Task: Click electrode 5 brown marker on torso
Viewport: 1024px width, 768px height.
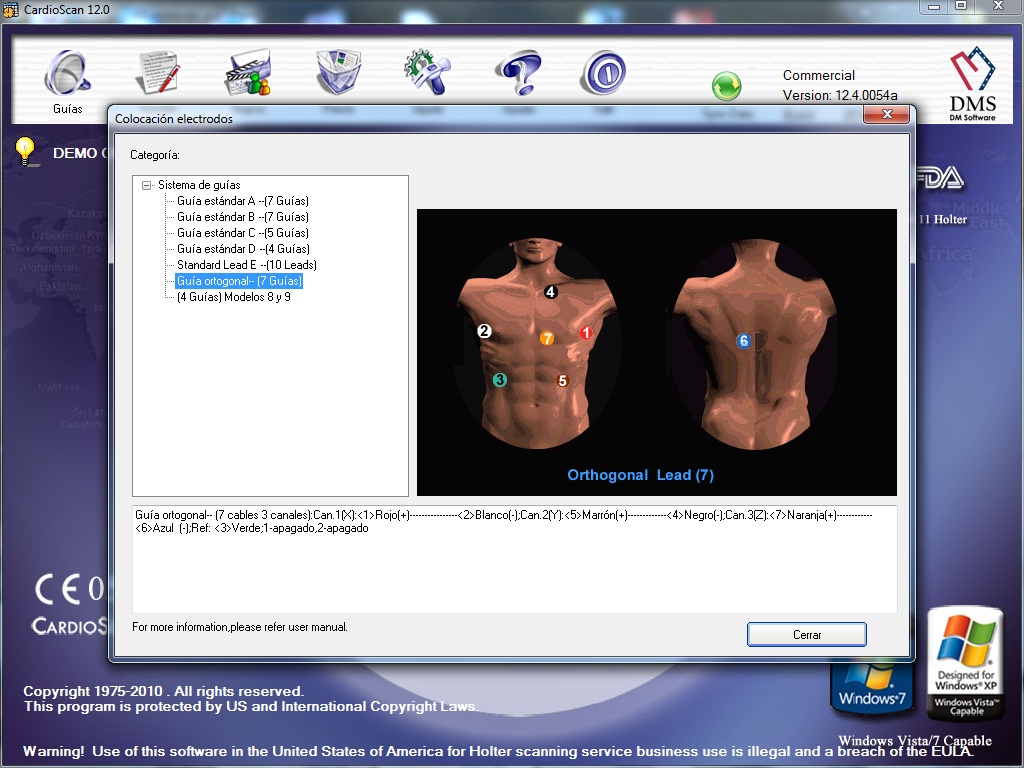Action: pyautogui.click(x=562, y=381)
